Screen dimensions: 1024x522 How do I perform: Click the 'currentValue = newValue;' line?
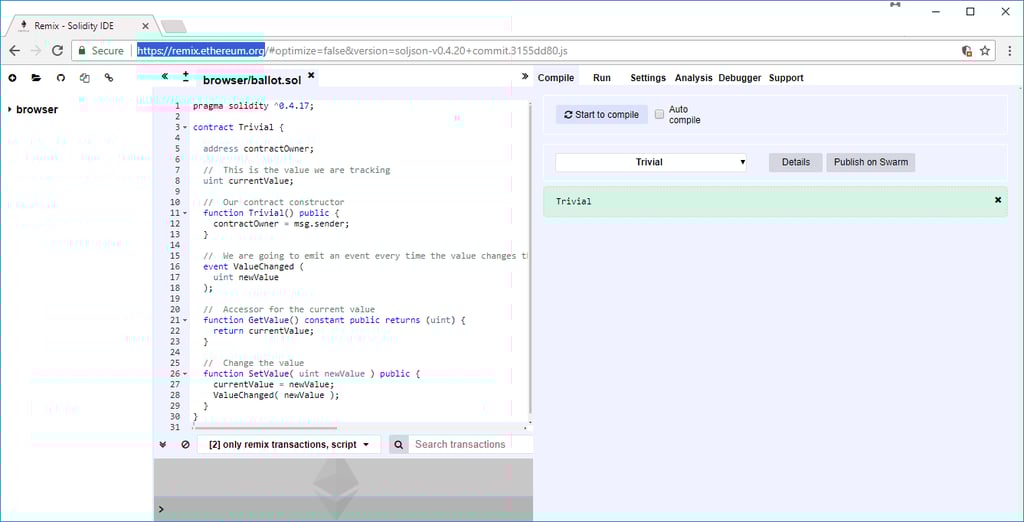[273, 384]
